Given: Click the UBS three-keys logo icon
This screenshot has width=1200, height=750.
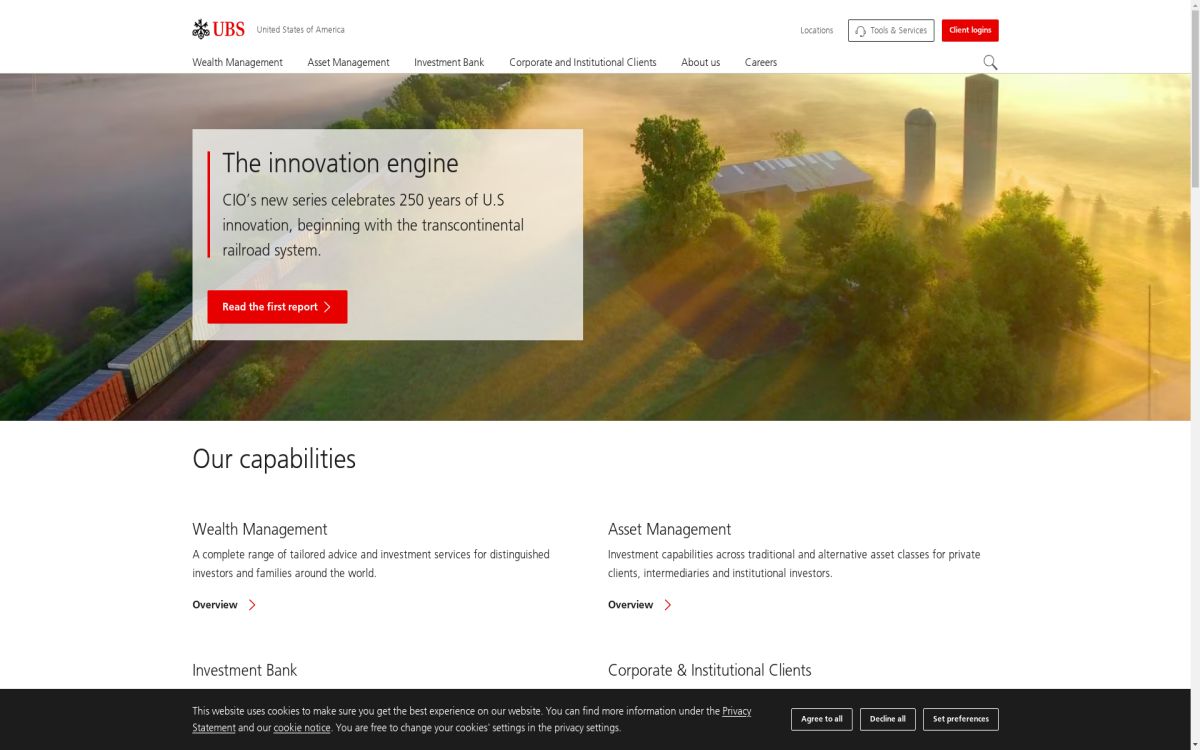Looking at the screenshot, I should click(x=200, y=29).
